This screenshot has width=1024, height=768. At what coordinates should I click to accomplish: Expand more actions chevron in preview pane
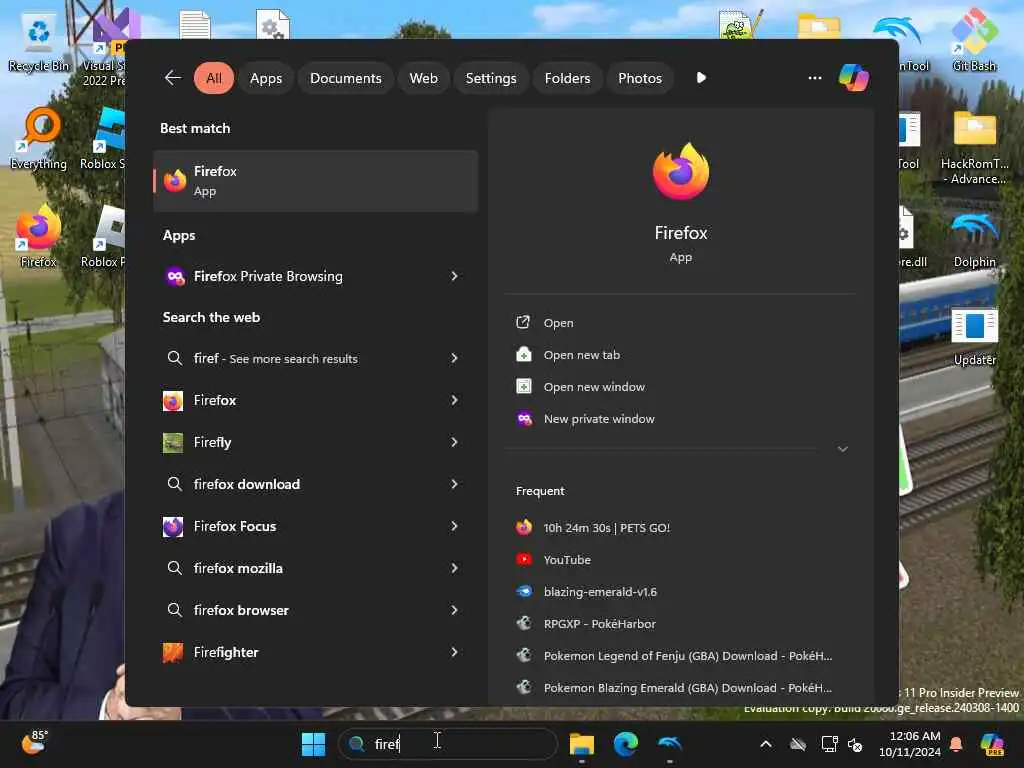pyautogui.click(x=842, y=449)
